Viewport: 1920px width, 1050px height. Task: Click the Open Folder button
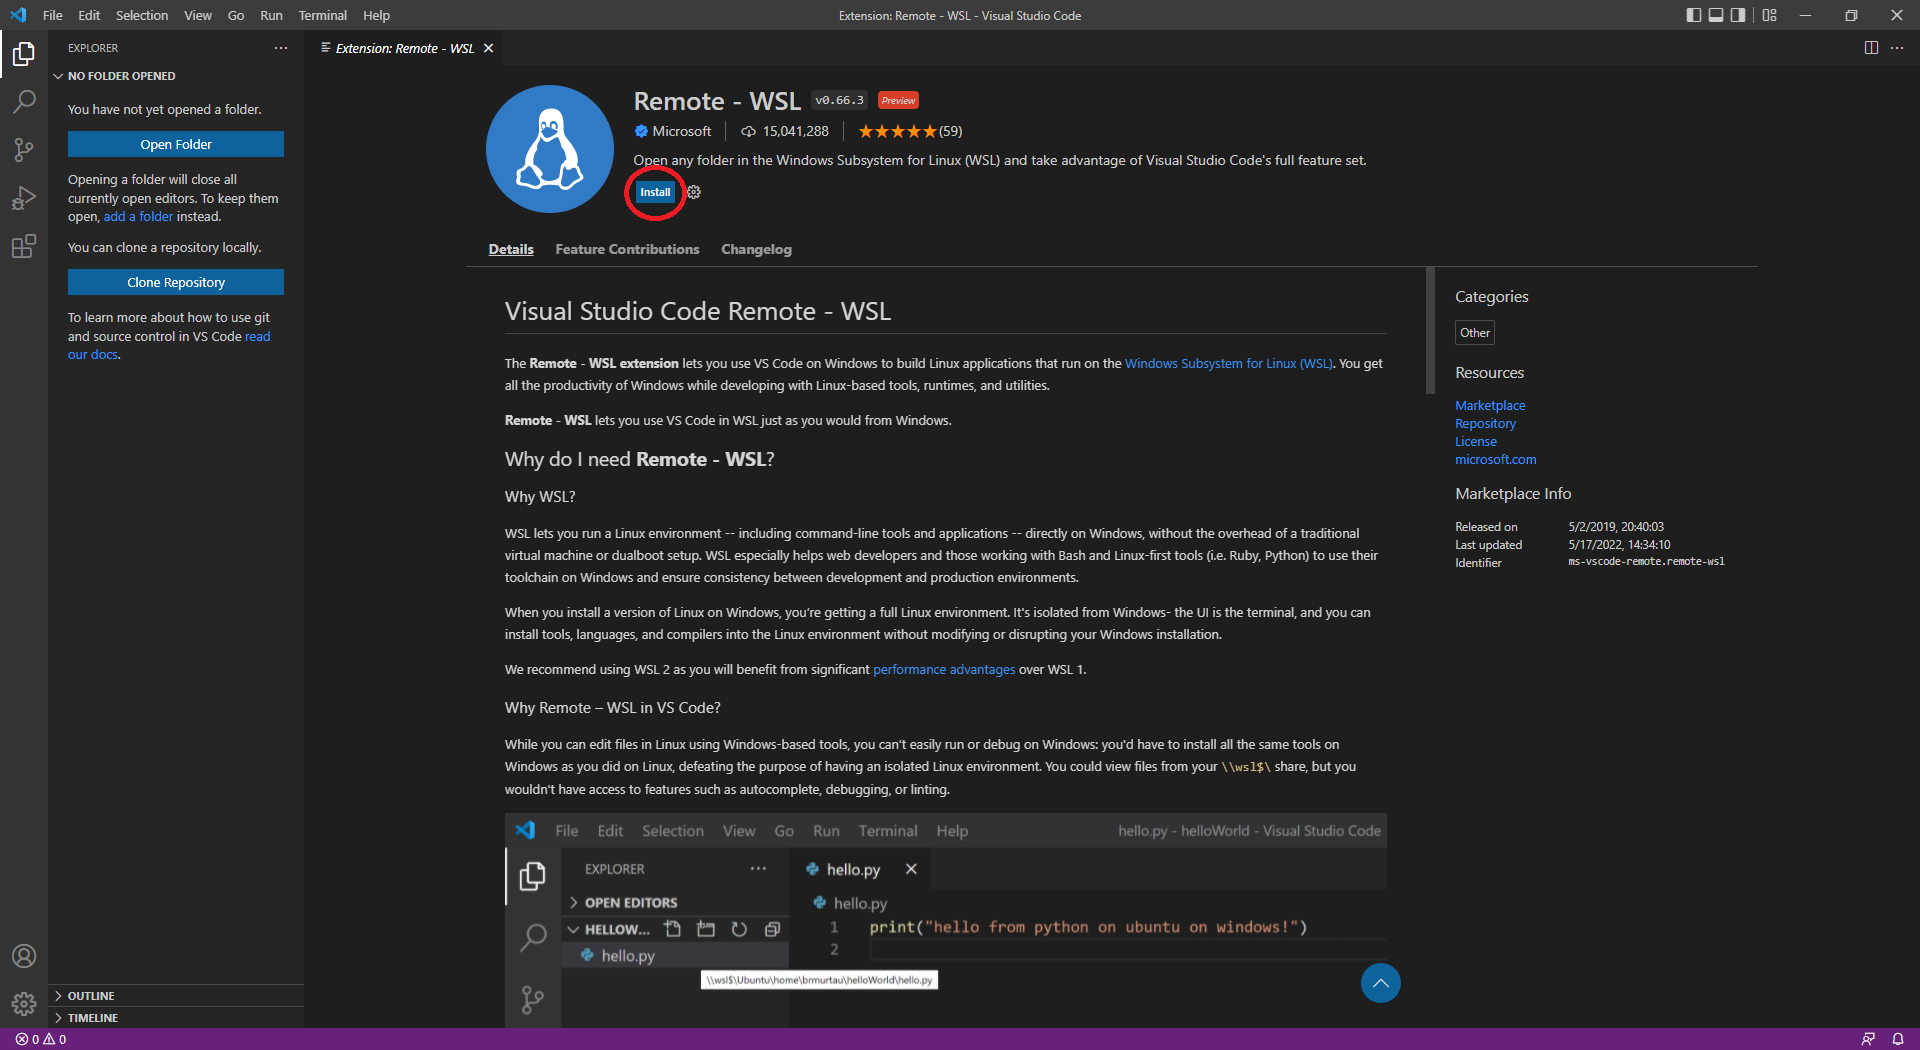[x=176, y=144]
